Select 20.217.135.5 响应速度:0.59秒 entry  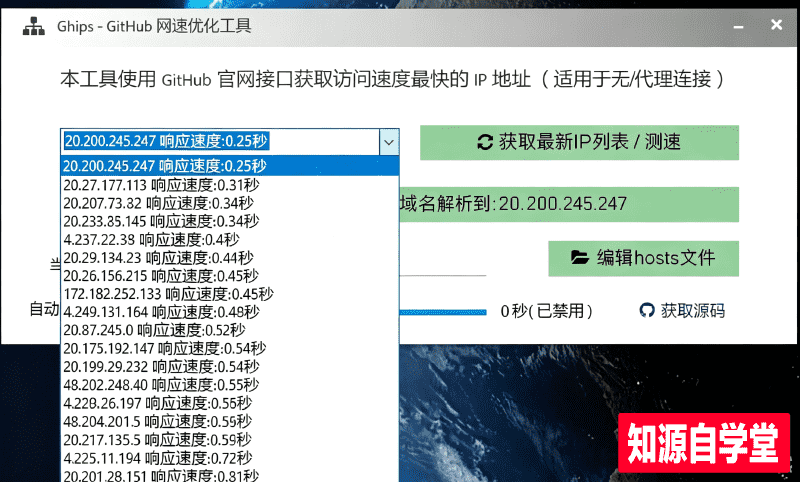pyautogui.click(x=230, y=439)
